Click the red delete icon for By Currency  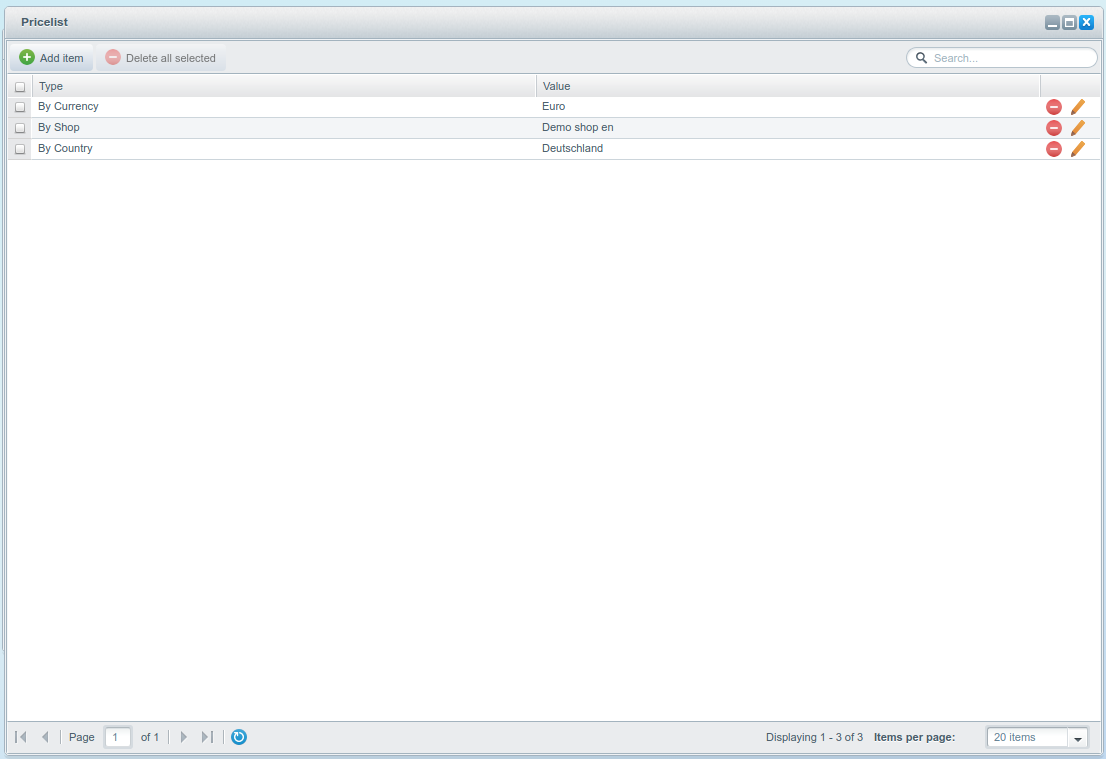[1053, 107]
